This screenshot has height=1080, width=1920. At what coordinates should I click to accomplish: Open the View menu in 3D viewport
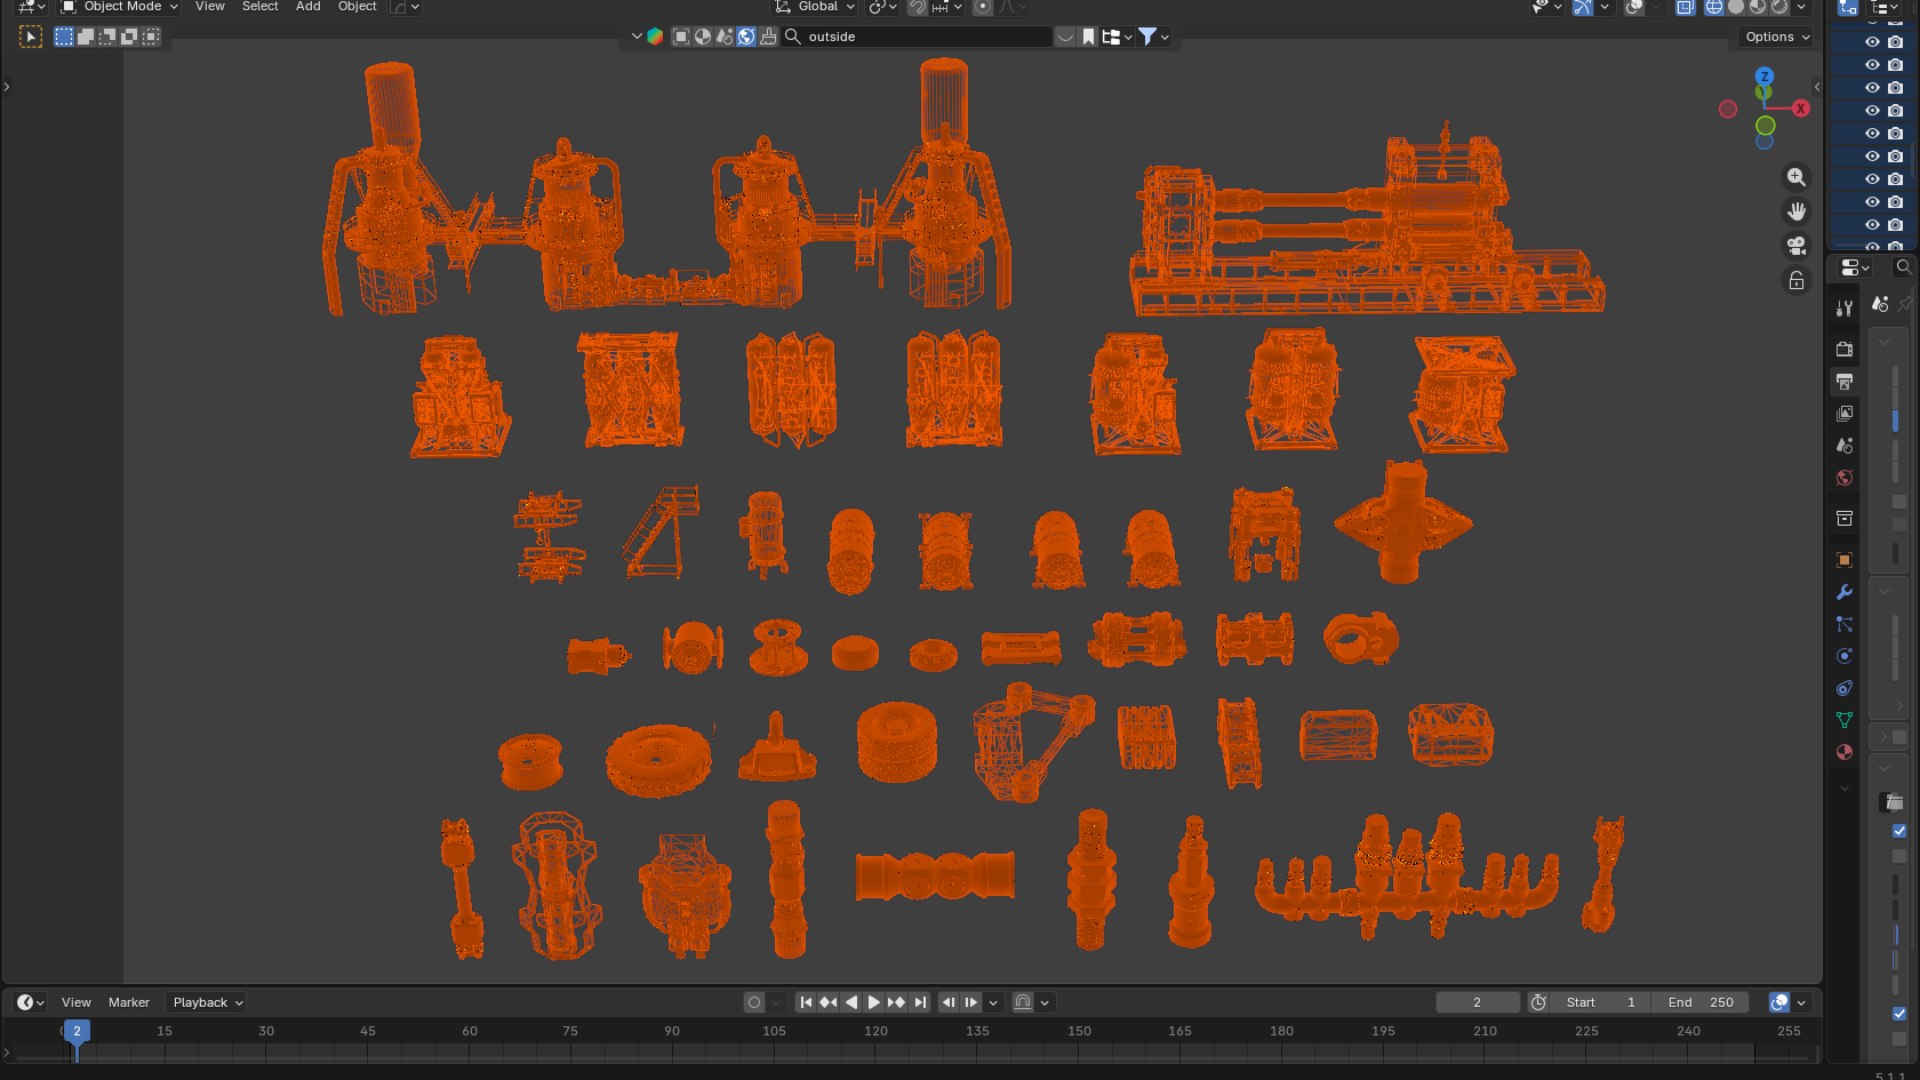click(209, 7)
